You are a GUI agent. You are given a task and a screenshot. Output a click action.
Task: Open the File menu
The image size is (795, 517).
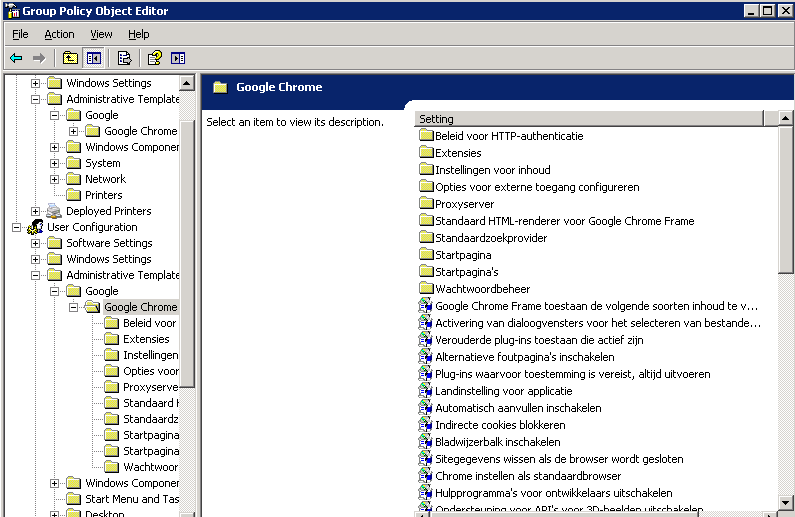click(20, 34)
